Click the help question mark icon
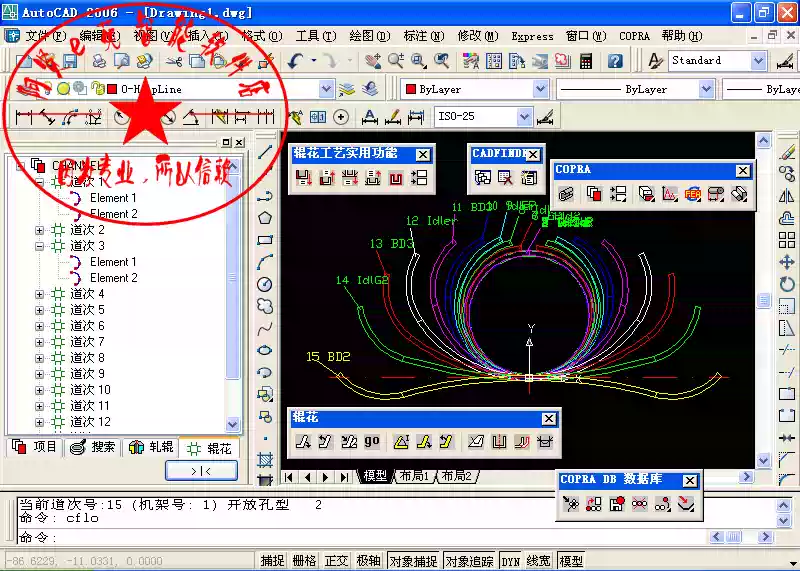 615,61
